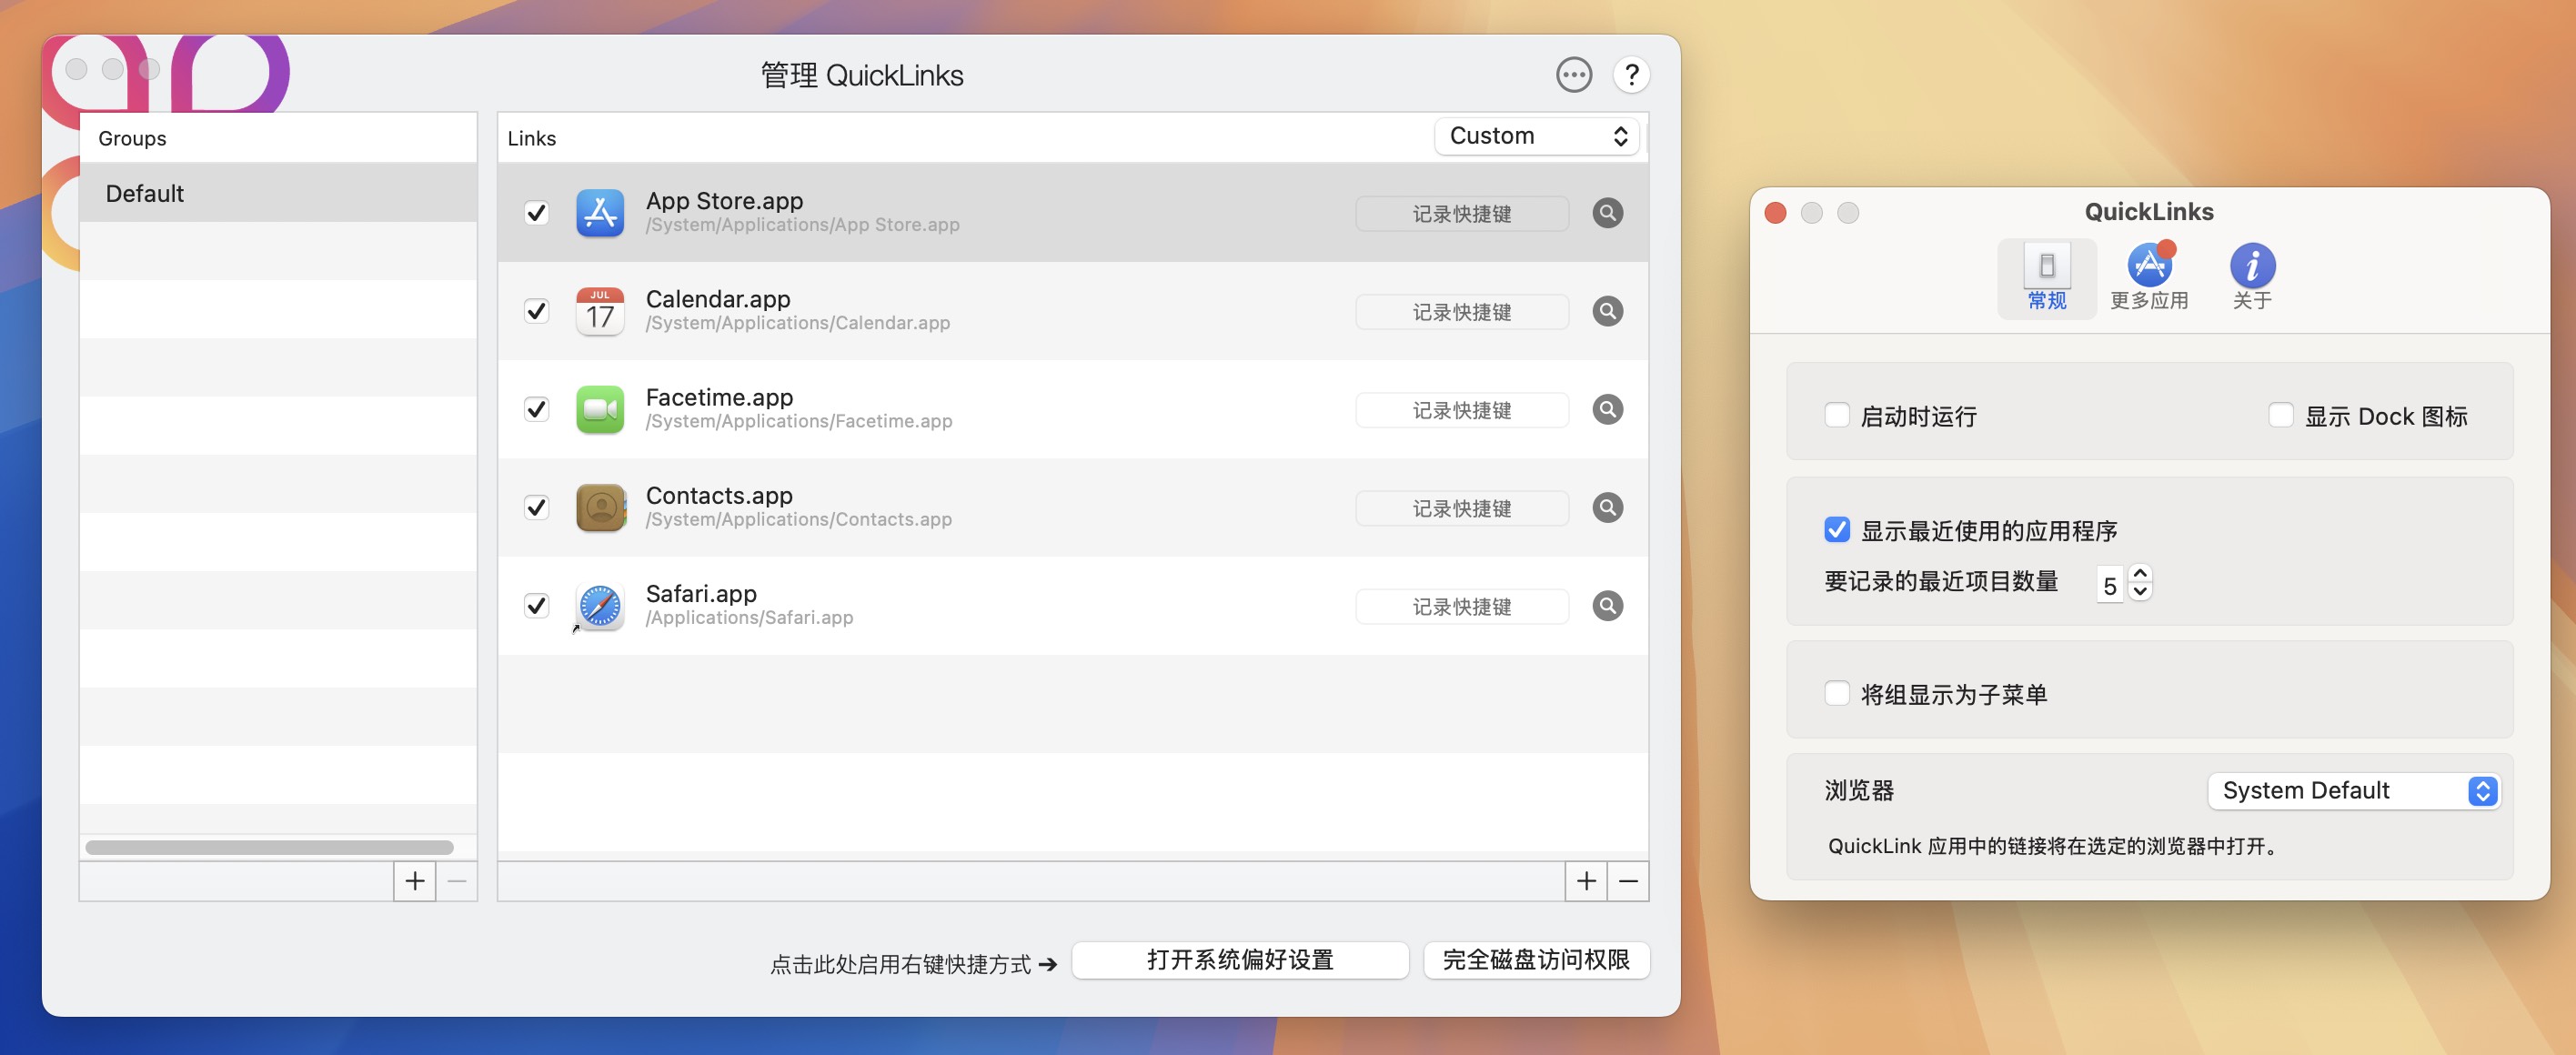Reveal App Store.app with its magnifier icon
This screenshot has height=1055, width=2576.
tap(1607, 213)
